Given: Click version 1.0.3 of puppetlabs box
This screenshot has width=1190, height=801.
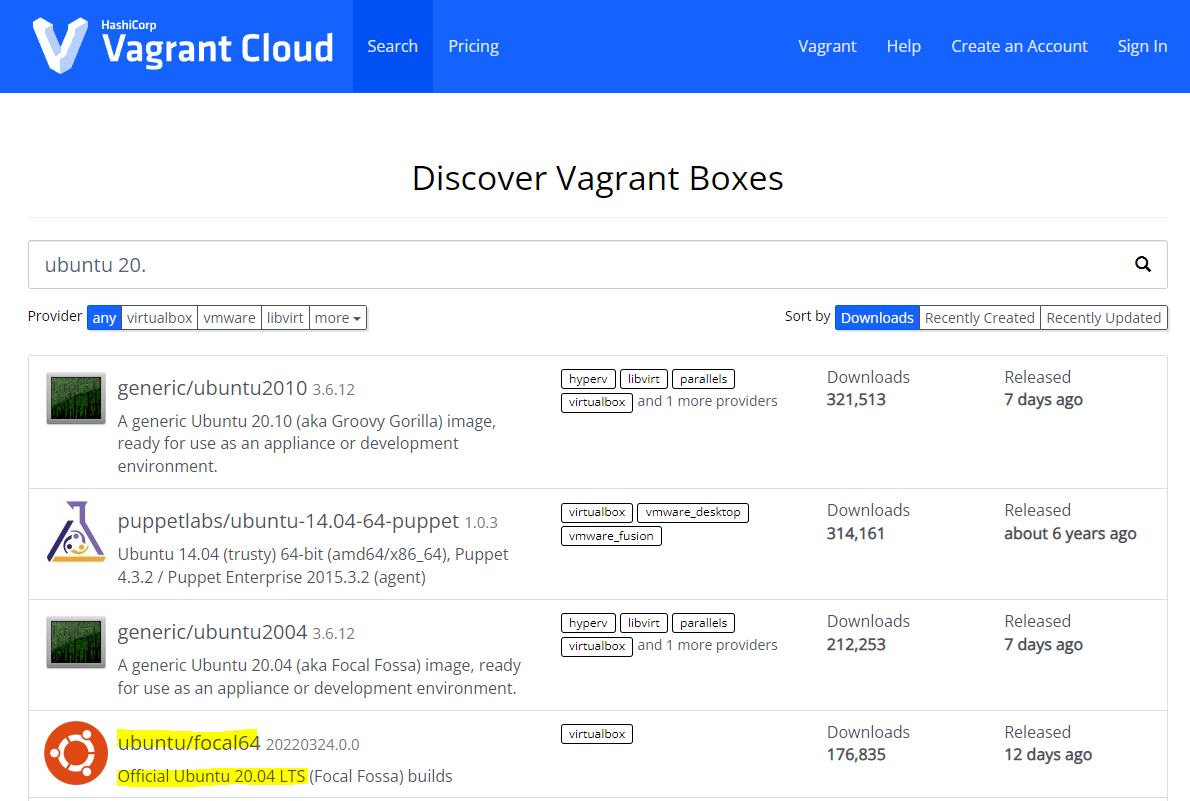Looking at the screenshot, I should point(481,523).
